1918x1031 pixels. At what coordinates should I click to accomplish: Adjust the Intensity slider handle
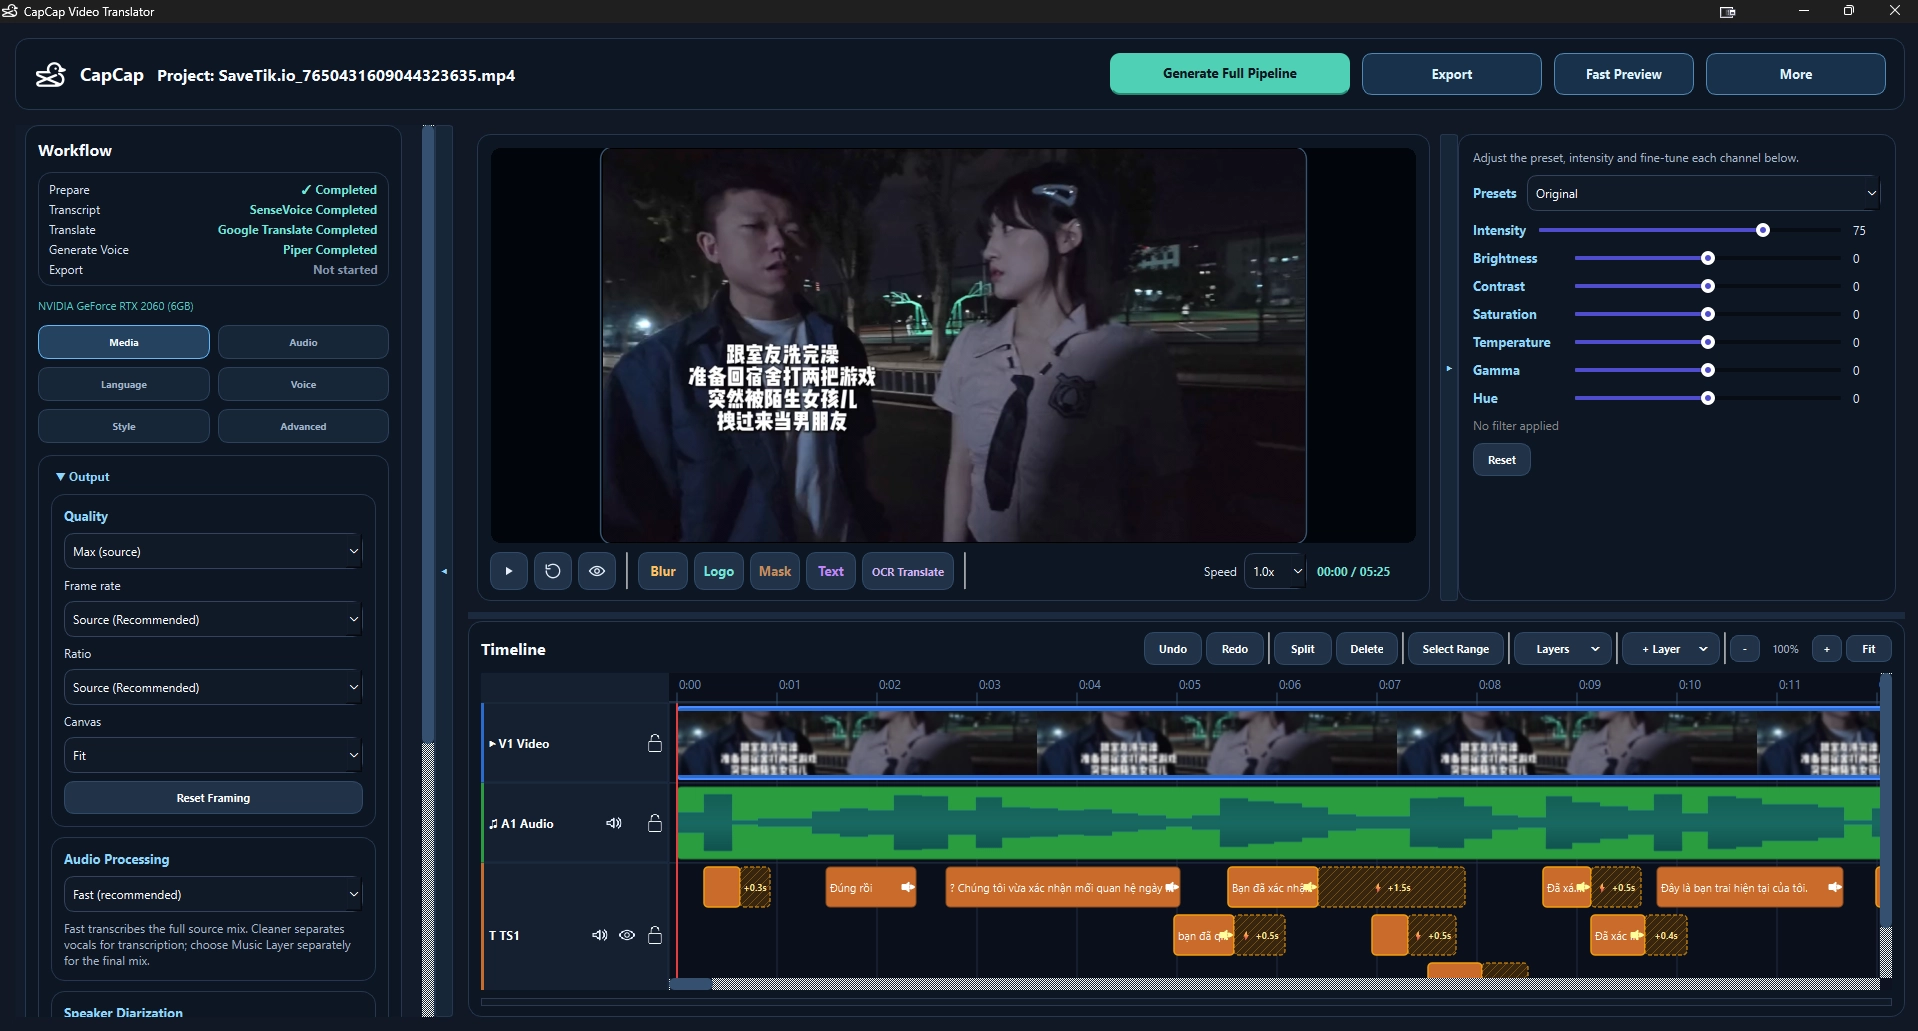pos(1763,230)
